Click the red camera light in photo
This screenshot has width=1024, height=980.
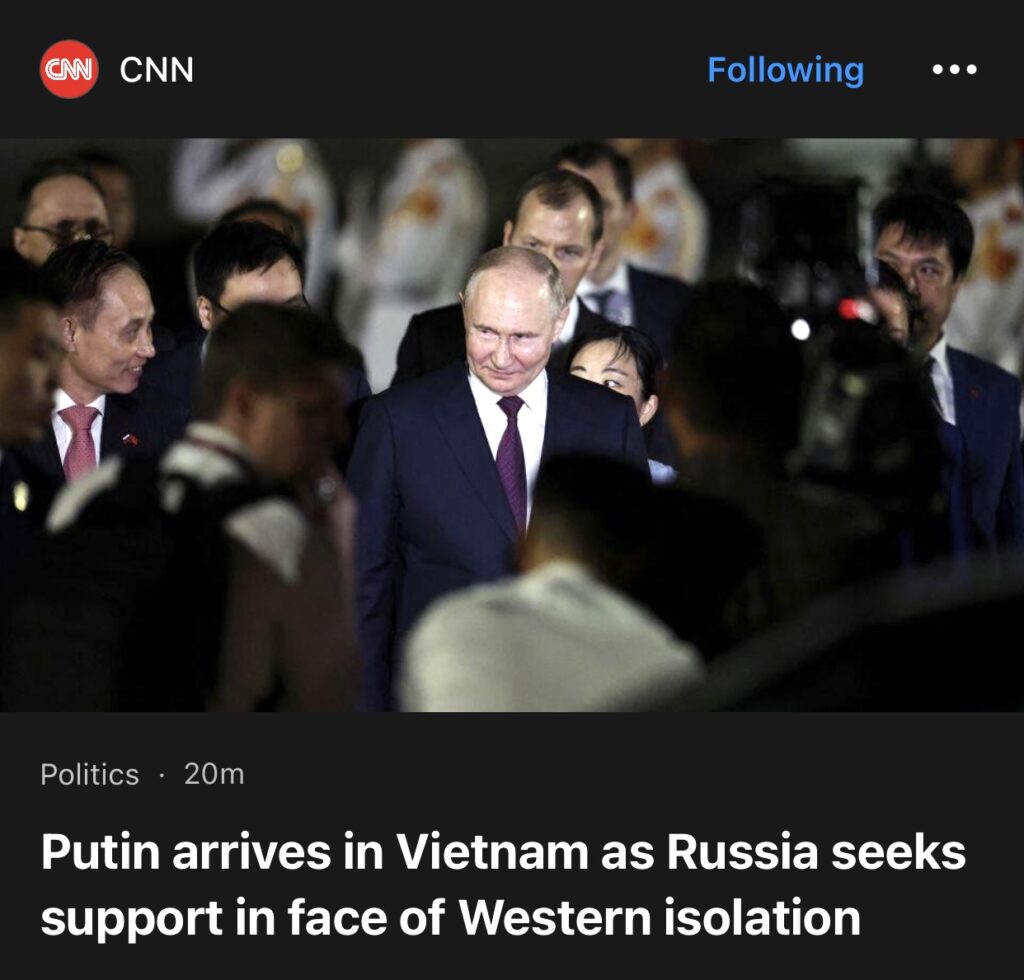850,308
